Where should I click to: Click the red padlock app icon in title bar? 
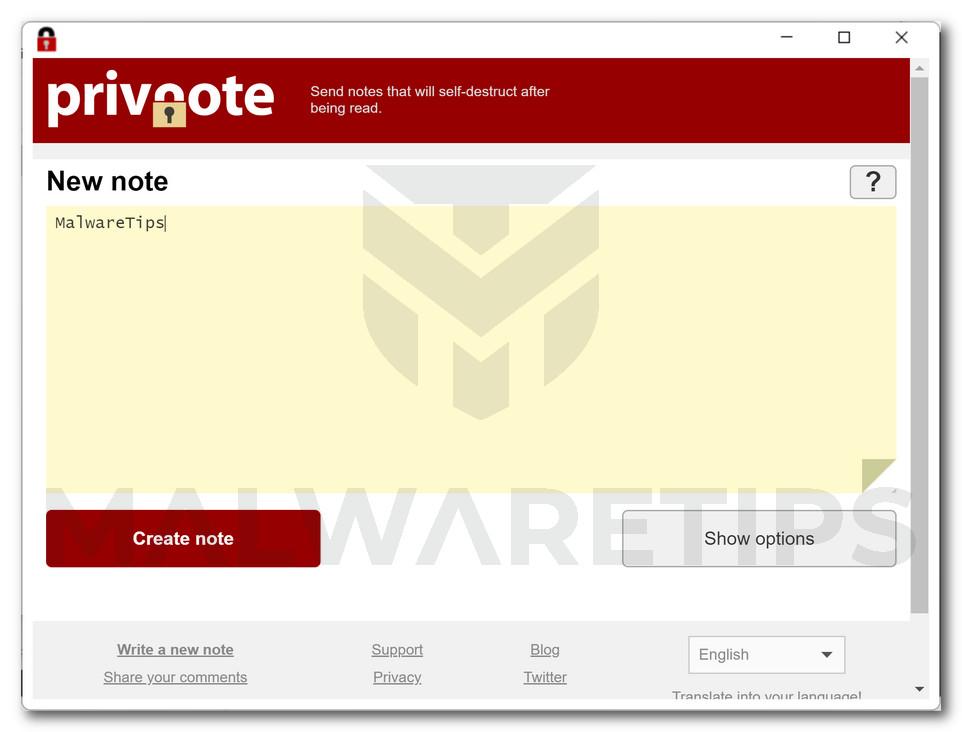pos(47,39)
